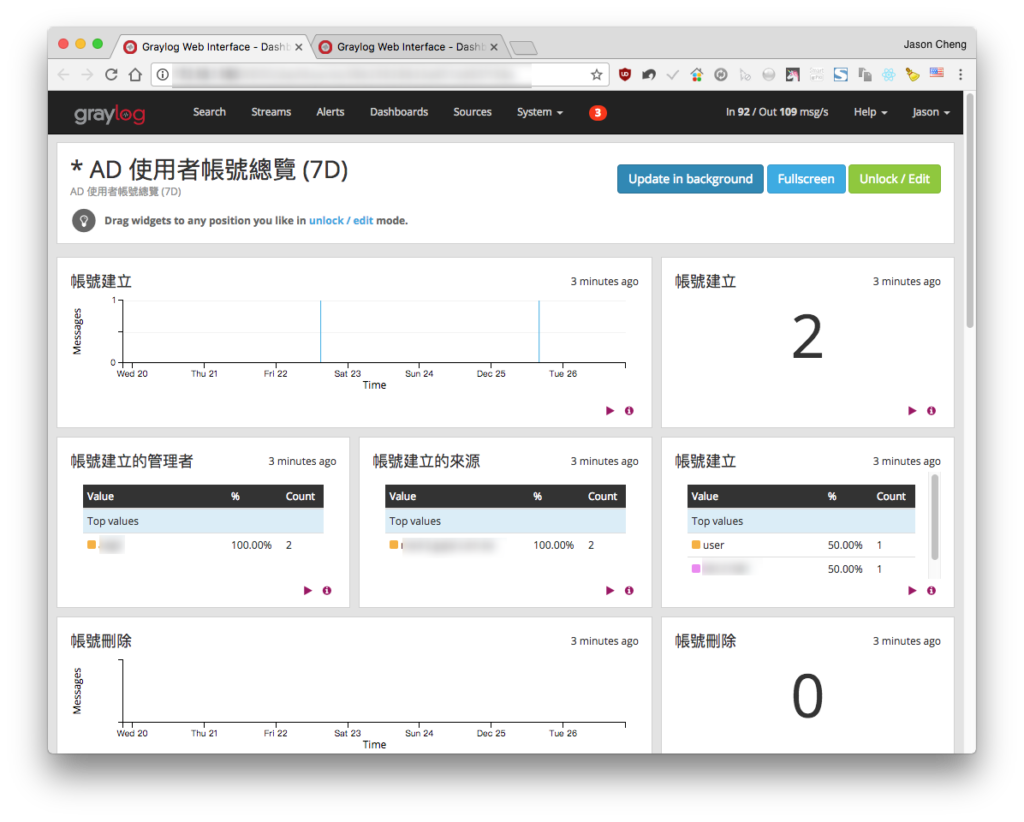
Task: Click the In 92 / Out 109 msg/s throughput
Action: [x=776, y=112]
